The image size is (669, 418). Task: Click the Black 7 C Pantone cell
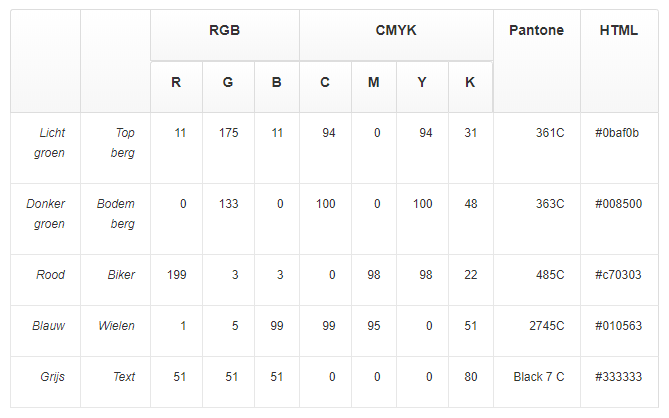pos(539,377)
